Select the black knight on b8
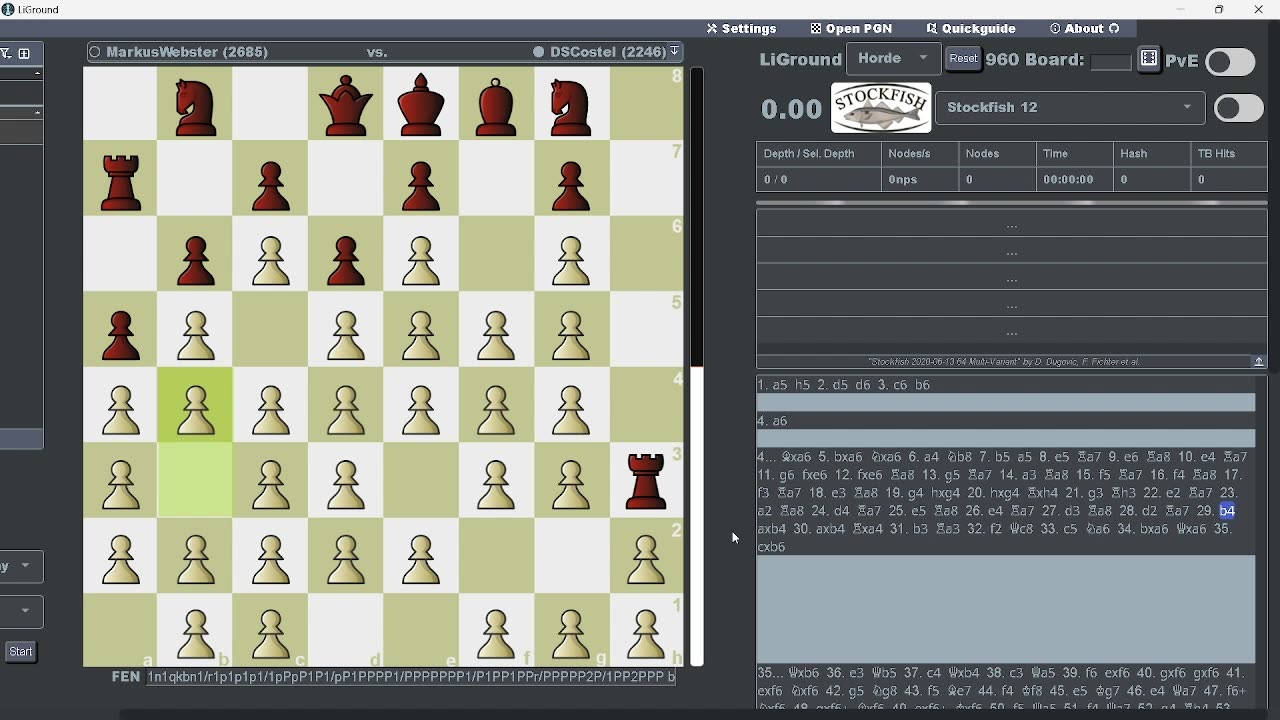Viewport: 1280px width, 720px height. point(196,106)
